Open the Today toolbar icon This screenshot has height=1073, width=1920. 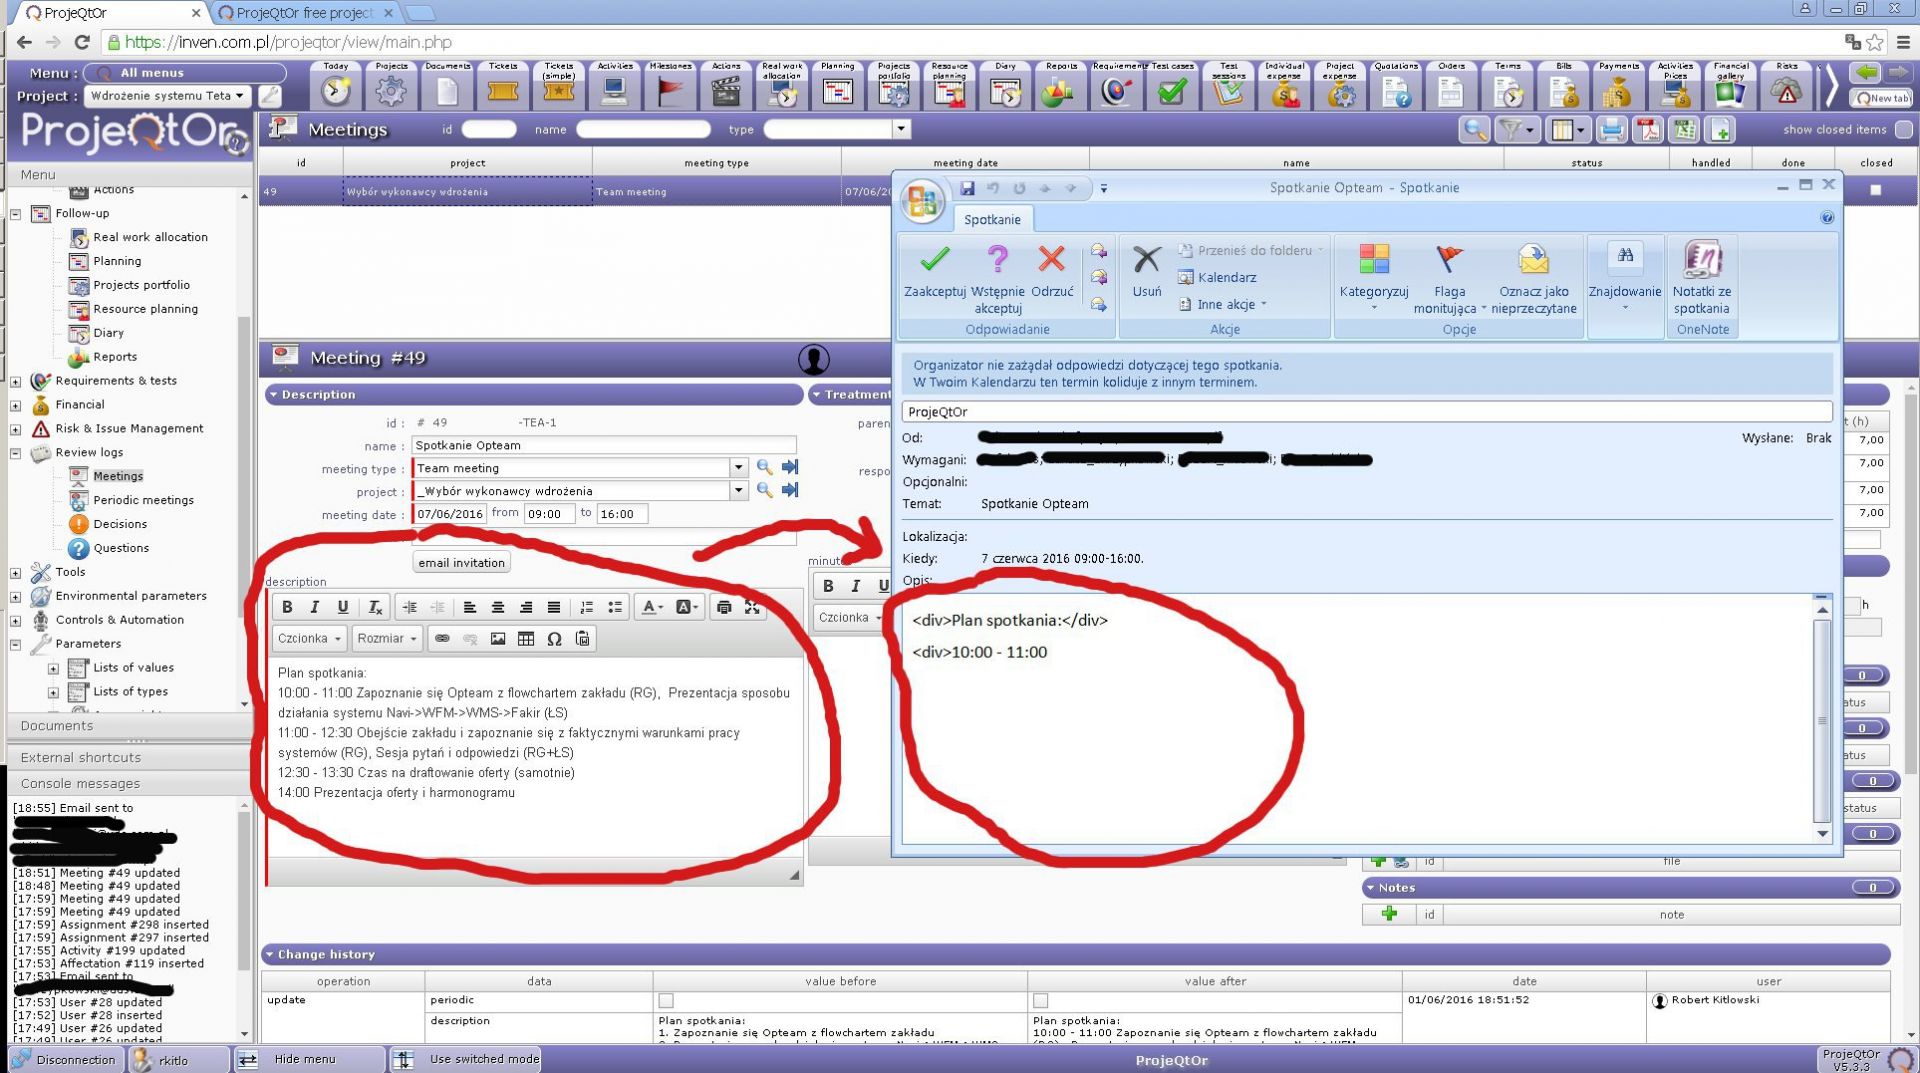click(x=336, y=86)
